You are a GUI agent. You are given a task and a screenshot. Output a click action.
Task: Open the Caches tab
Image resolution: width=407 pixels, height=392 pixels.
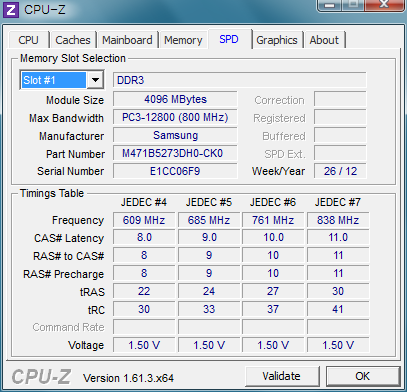(73, 40)
